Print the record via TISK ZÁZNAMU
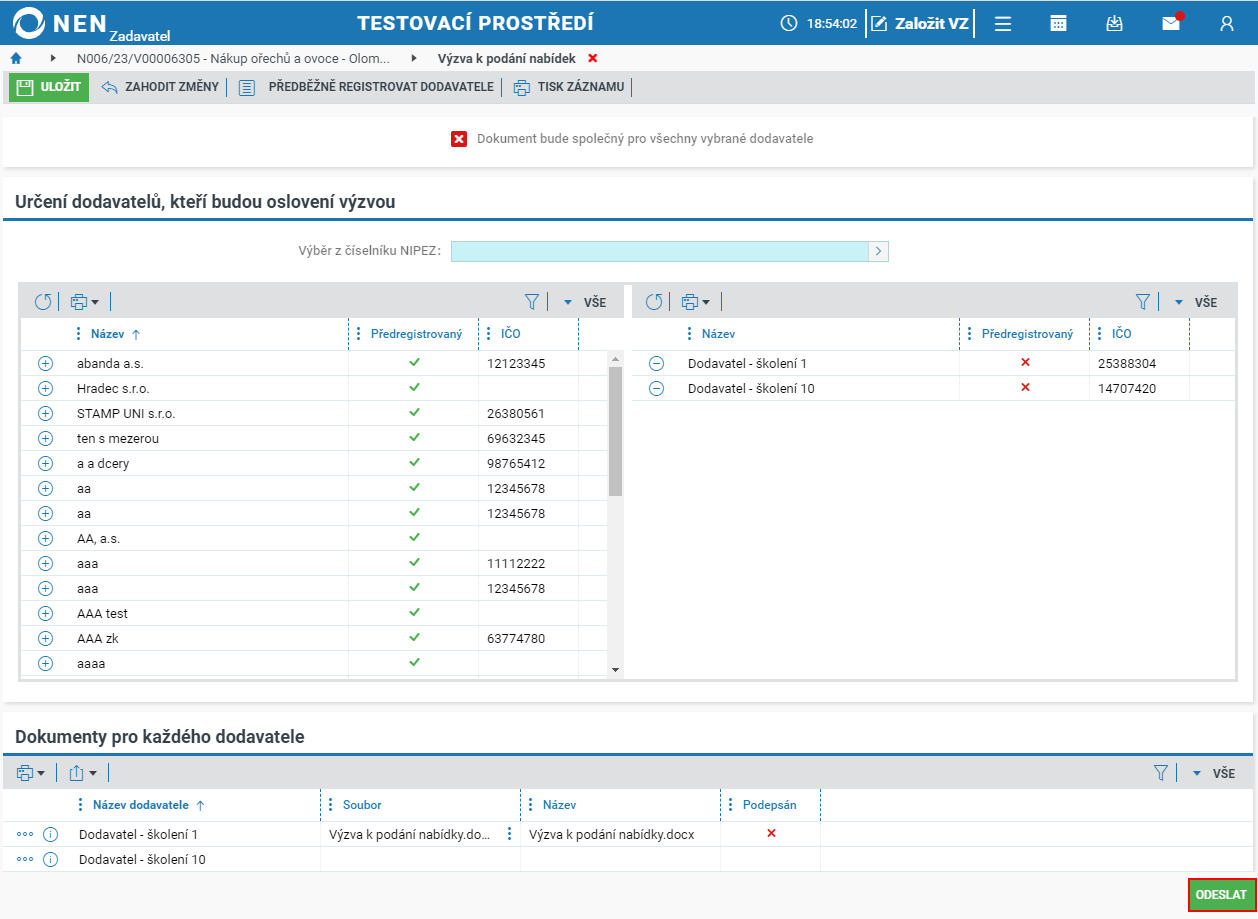 tap(569, 87)
